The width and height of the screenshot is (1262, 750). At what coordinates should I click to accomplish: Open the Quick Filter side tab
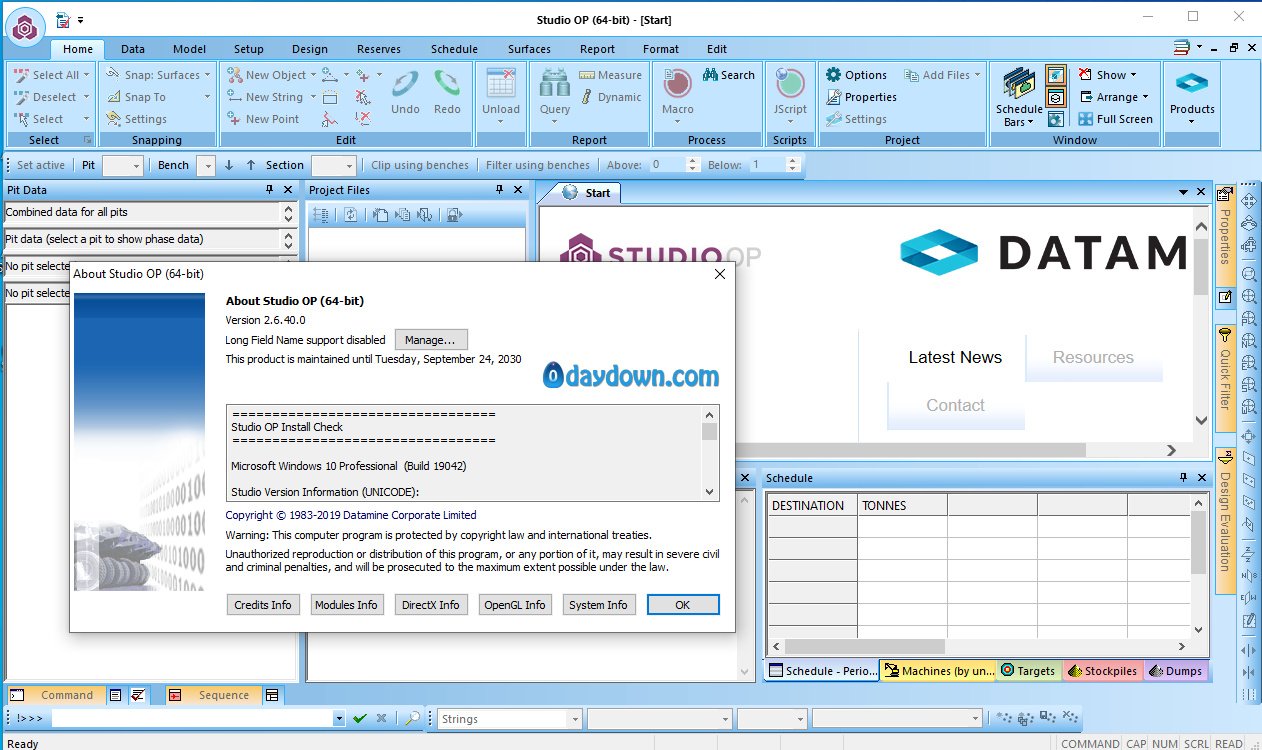pyautogui.click(x=1225, y=378)
